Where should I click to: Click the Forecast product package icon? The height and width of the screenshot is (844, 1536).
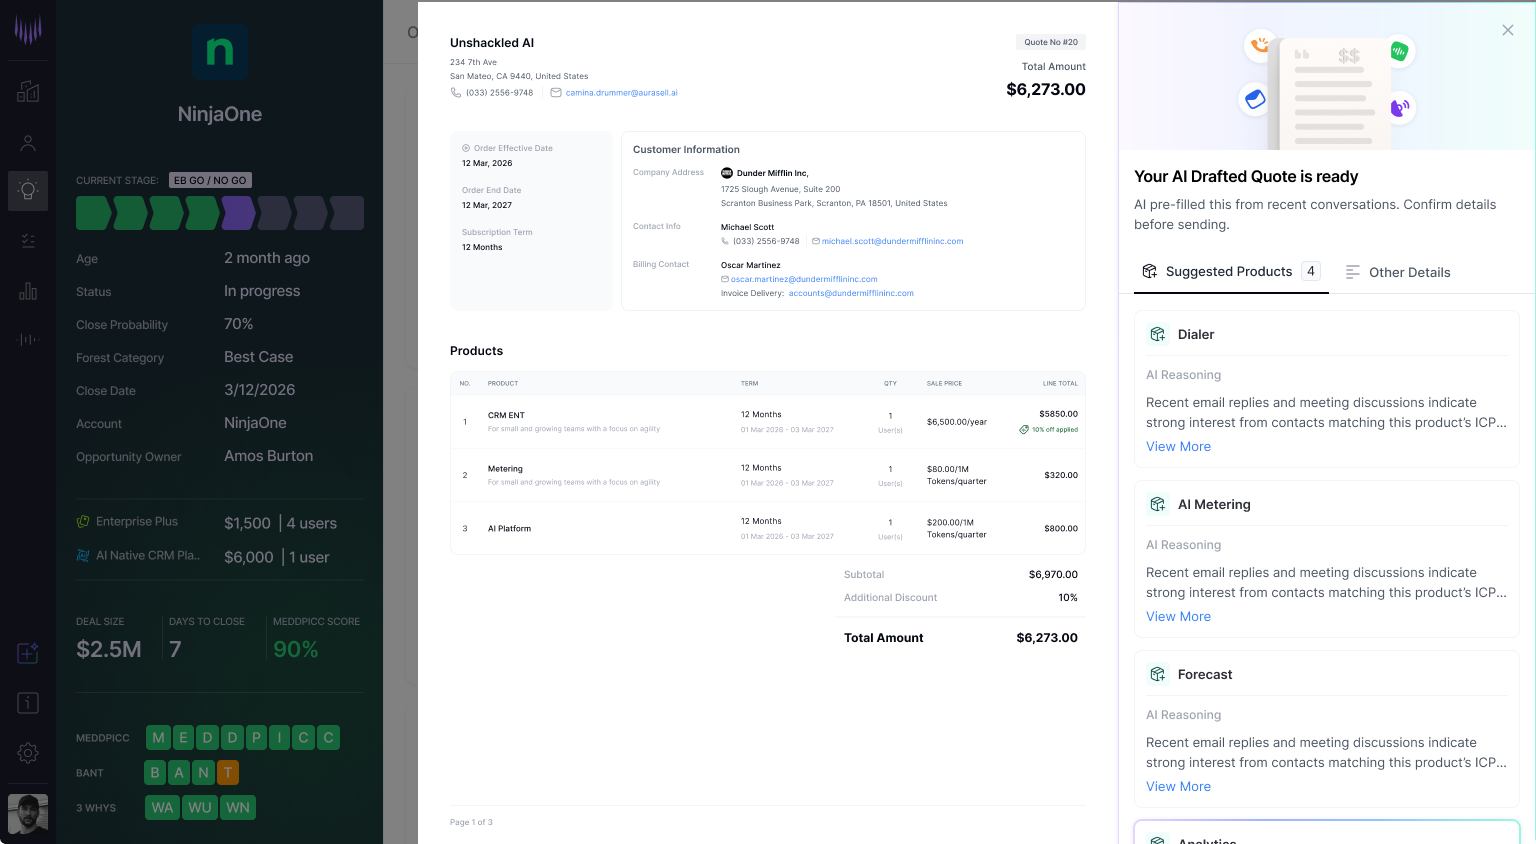1158,674
